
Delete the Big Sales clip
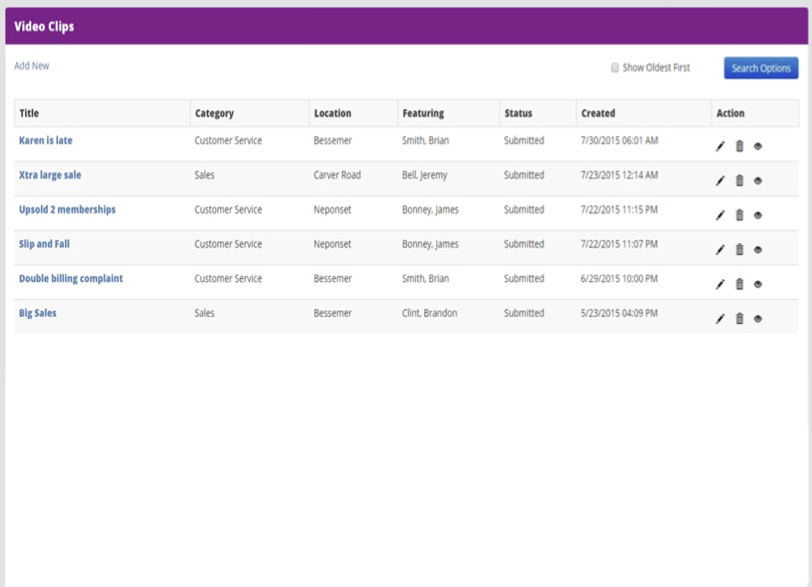[739, 319]
